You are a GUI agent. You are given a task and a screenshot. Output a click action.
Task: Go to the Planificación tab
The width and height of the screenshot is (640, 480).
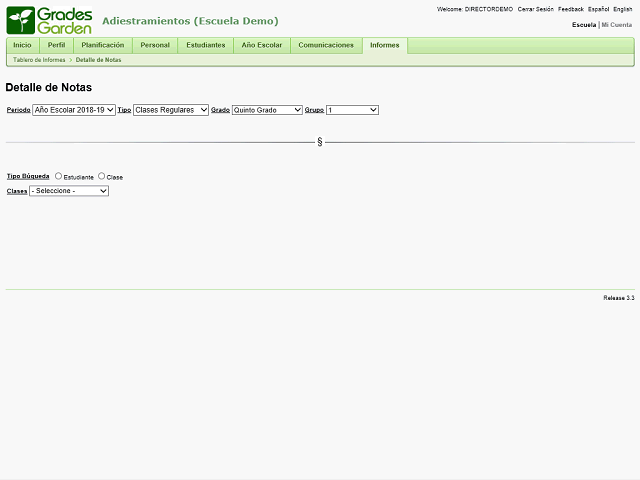[x=103, y=45]
